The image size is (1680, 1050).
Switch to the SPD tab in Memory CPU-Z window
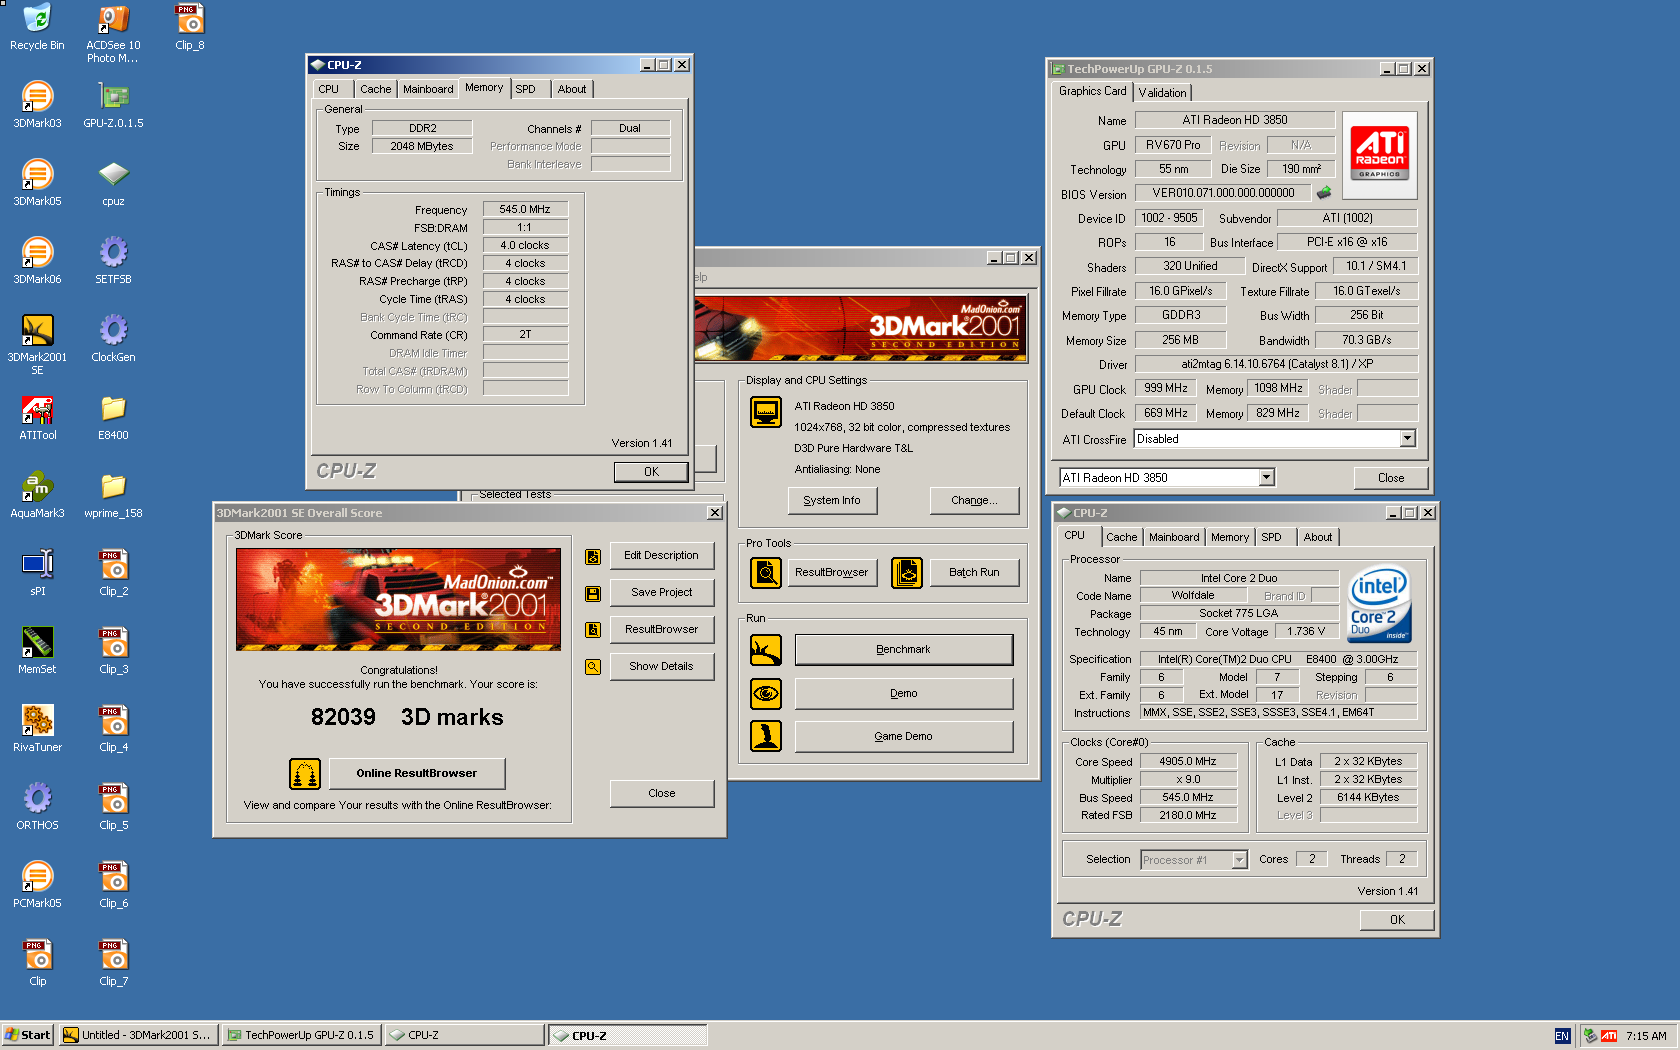click(525, 89)
